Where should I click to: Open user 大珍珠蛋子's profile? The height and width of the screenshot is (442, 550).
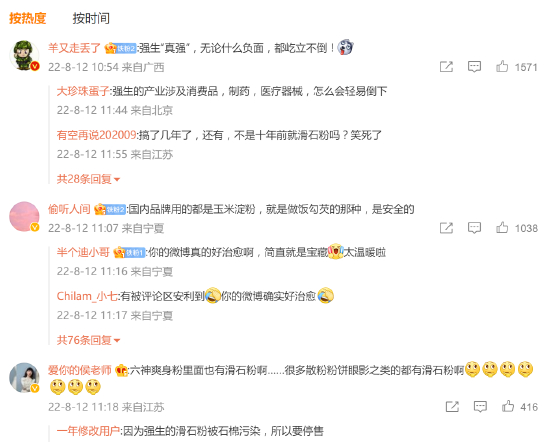tap(83, 91)
